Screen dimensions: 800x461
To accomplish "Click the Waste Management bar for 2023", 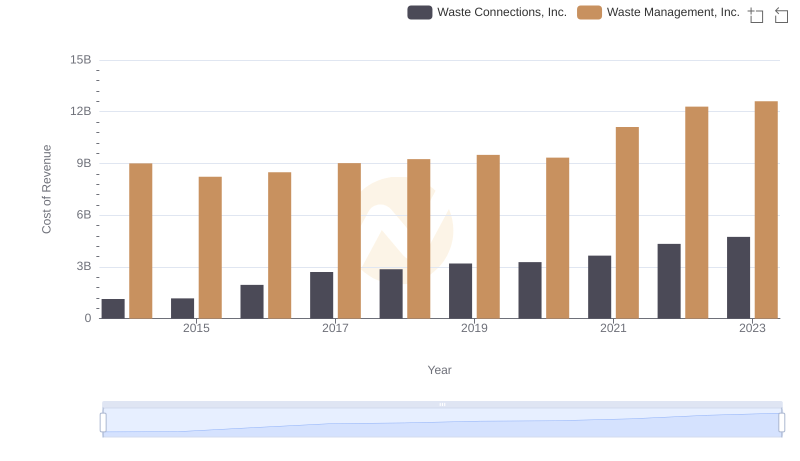I will (x=766, y=210).
